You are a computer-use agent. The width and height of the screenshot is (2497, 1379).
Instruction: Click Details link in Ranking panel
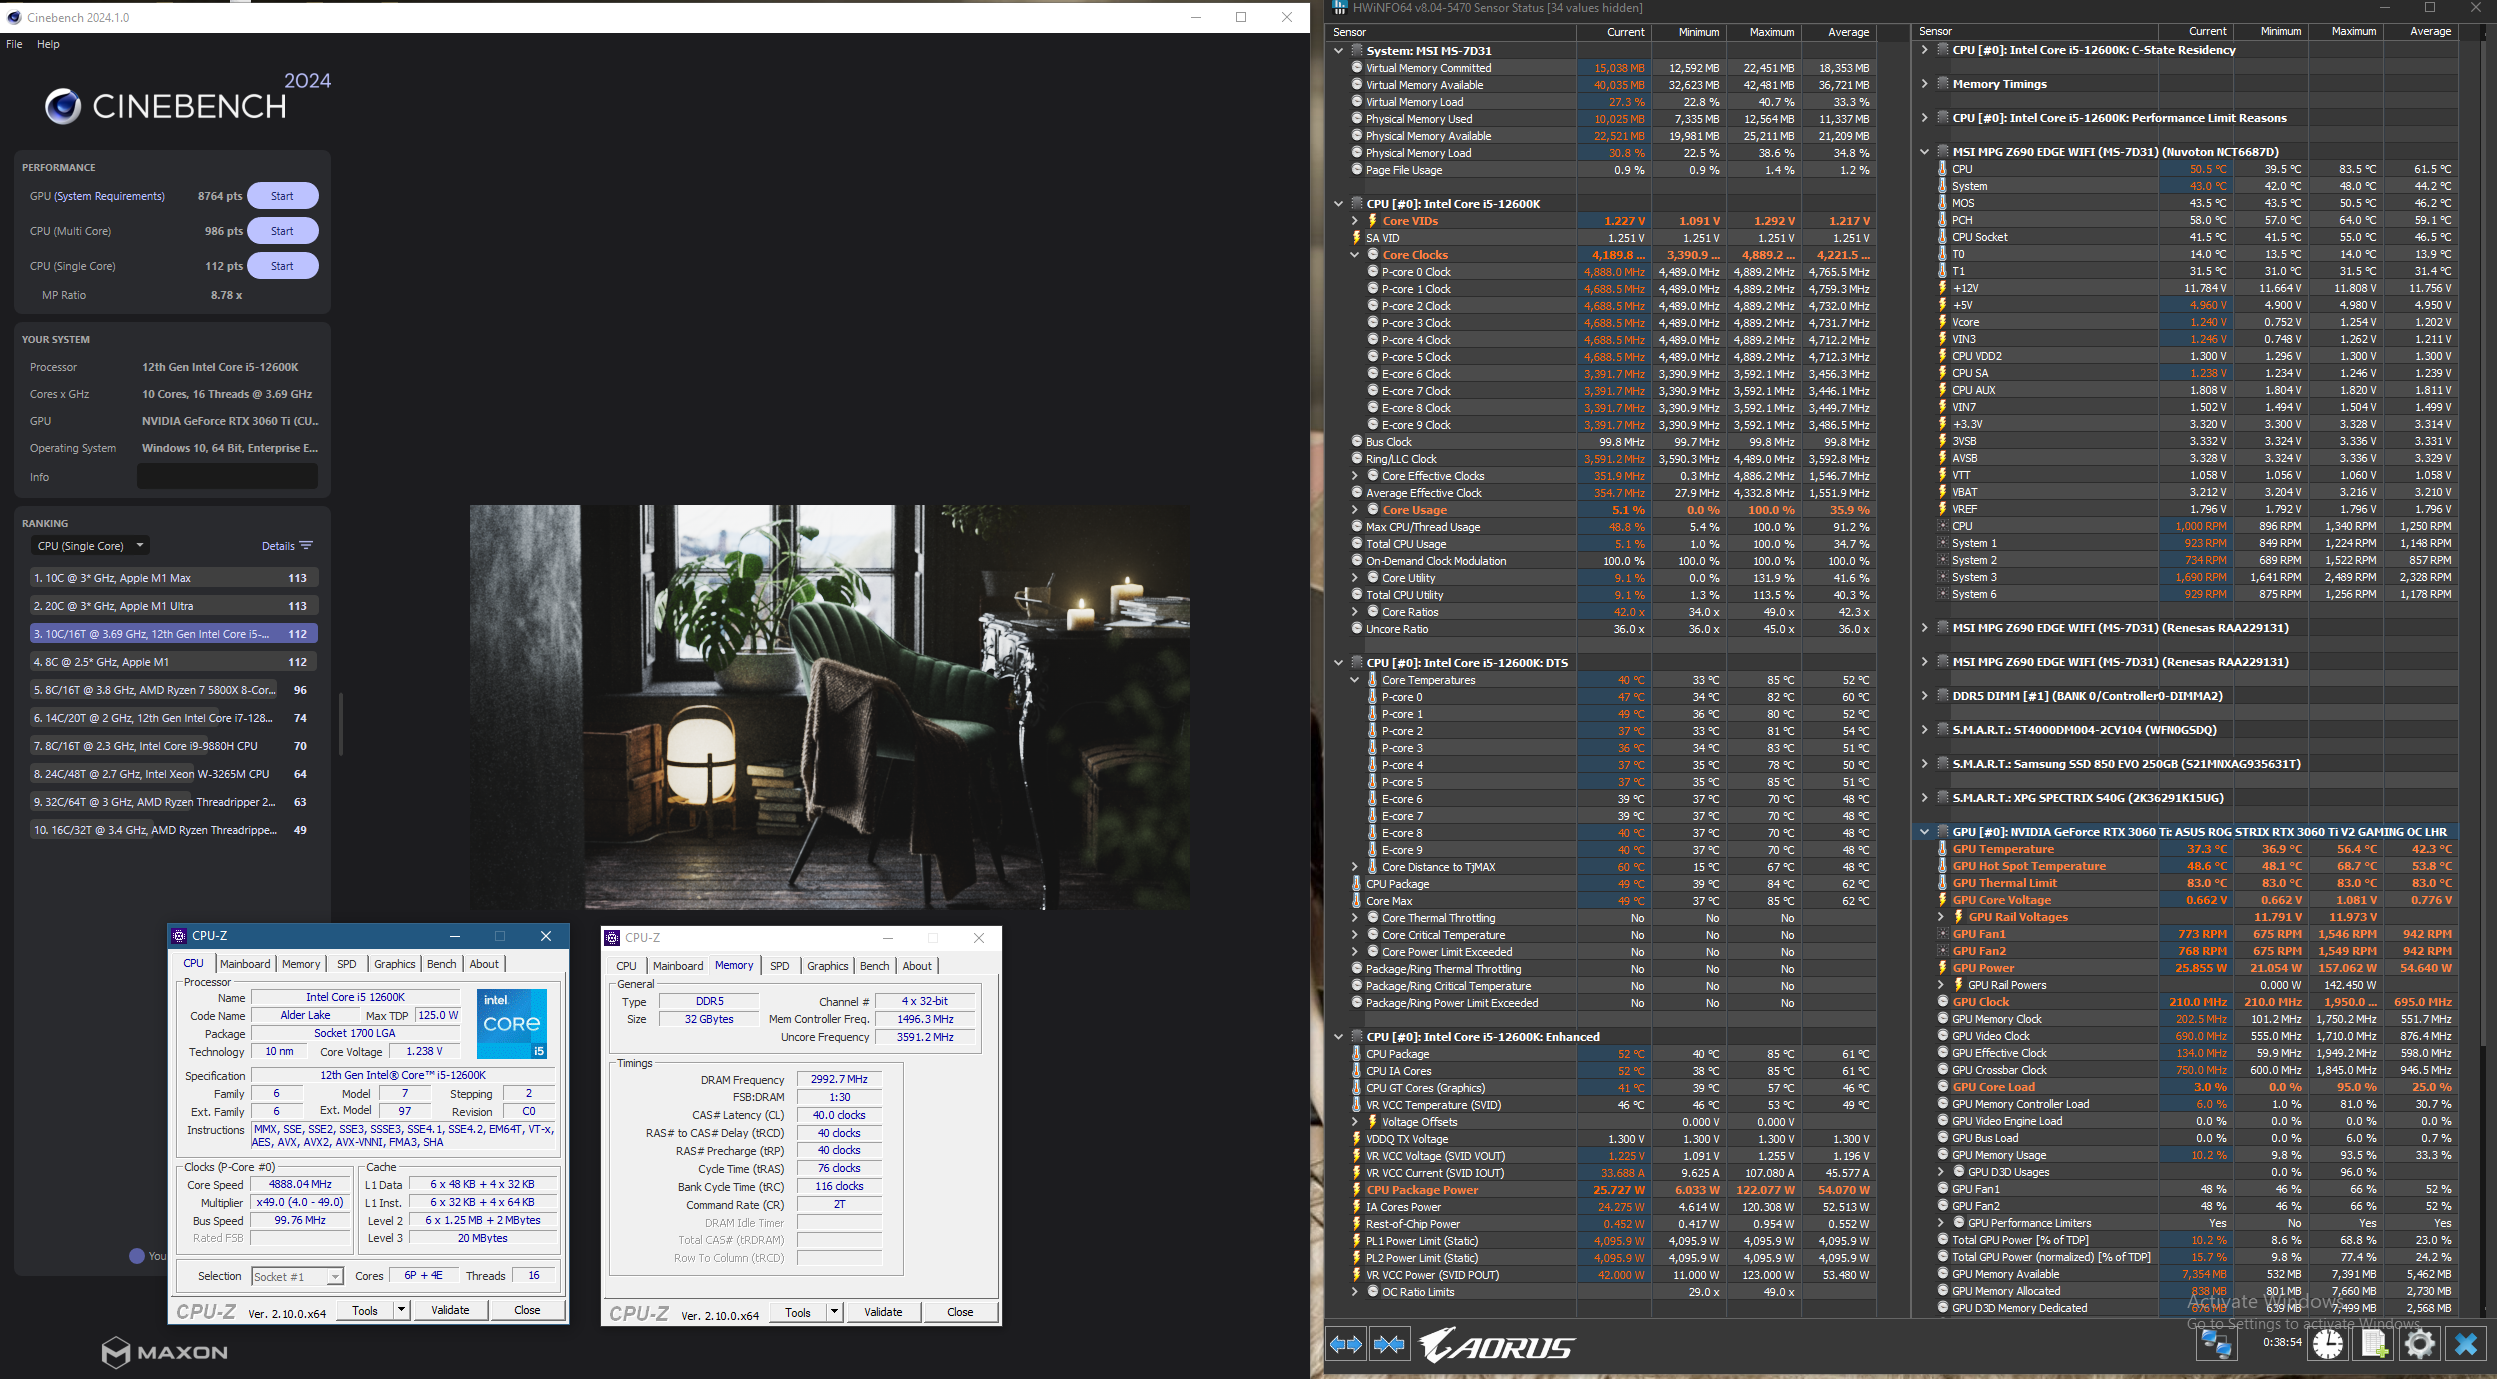coord(278,546)
